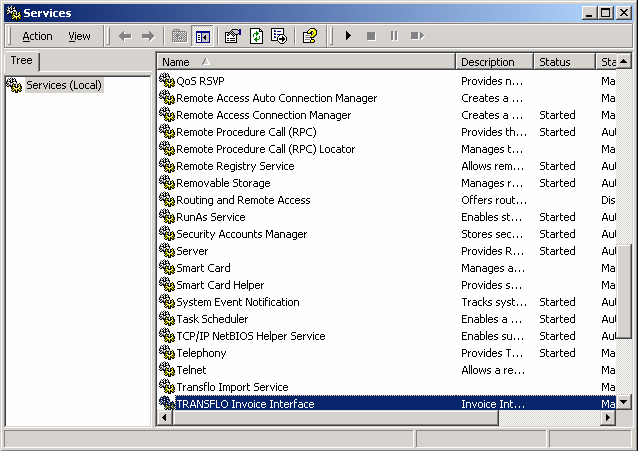Click gear icon beside RunAs Service
This screenshot has width=638, height=451.
(166, 217)
